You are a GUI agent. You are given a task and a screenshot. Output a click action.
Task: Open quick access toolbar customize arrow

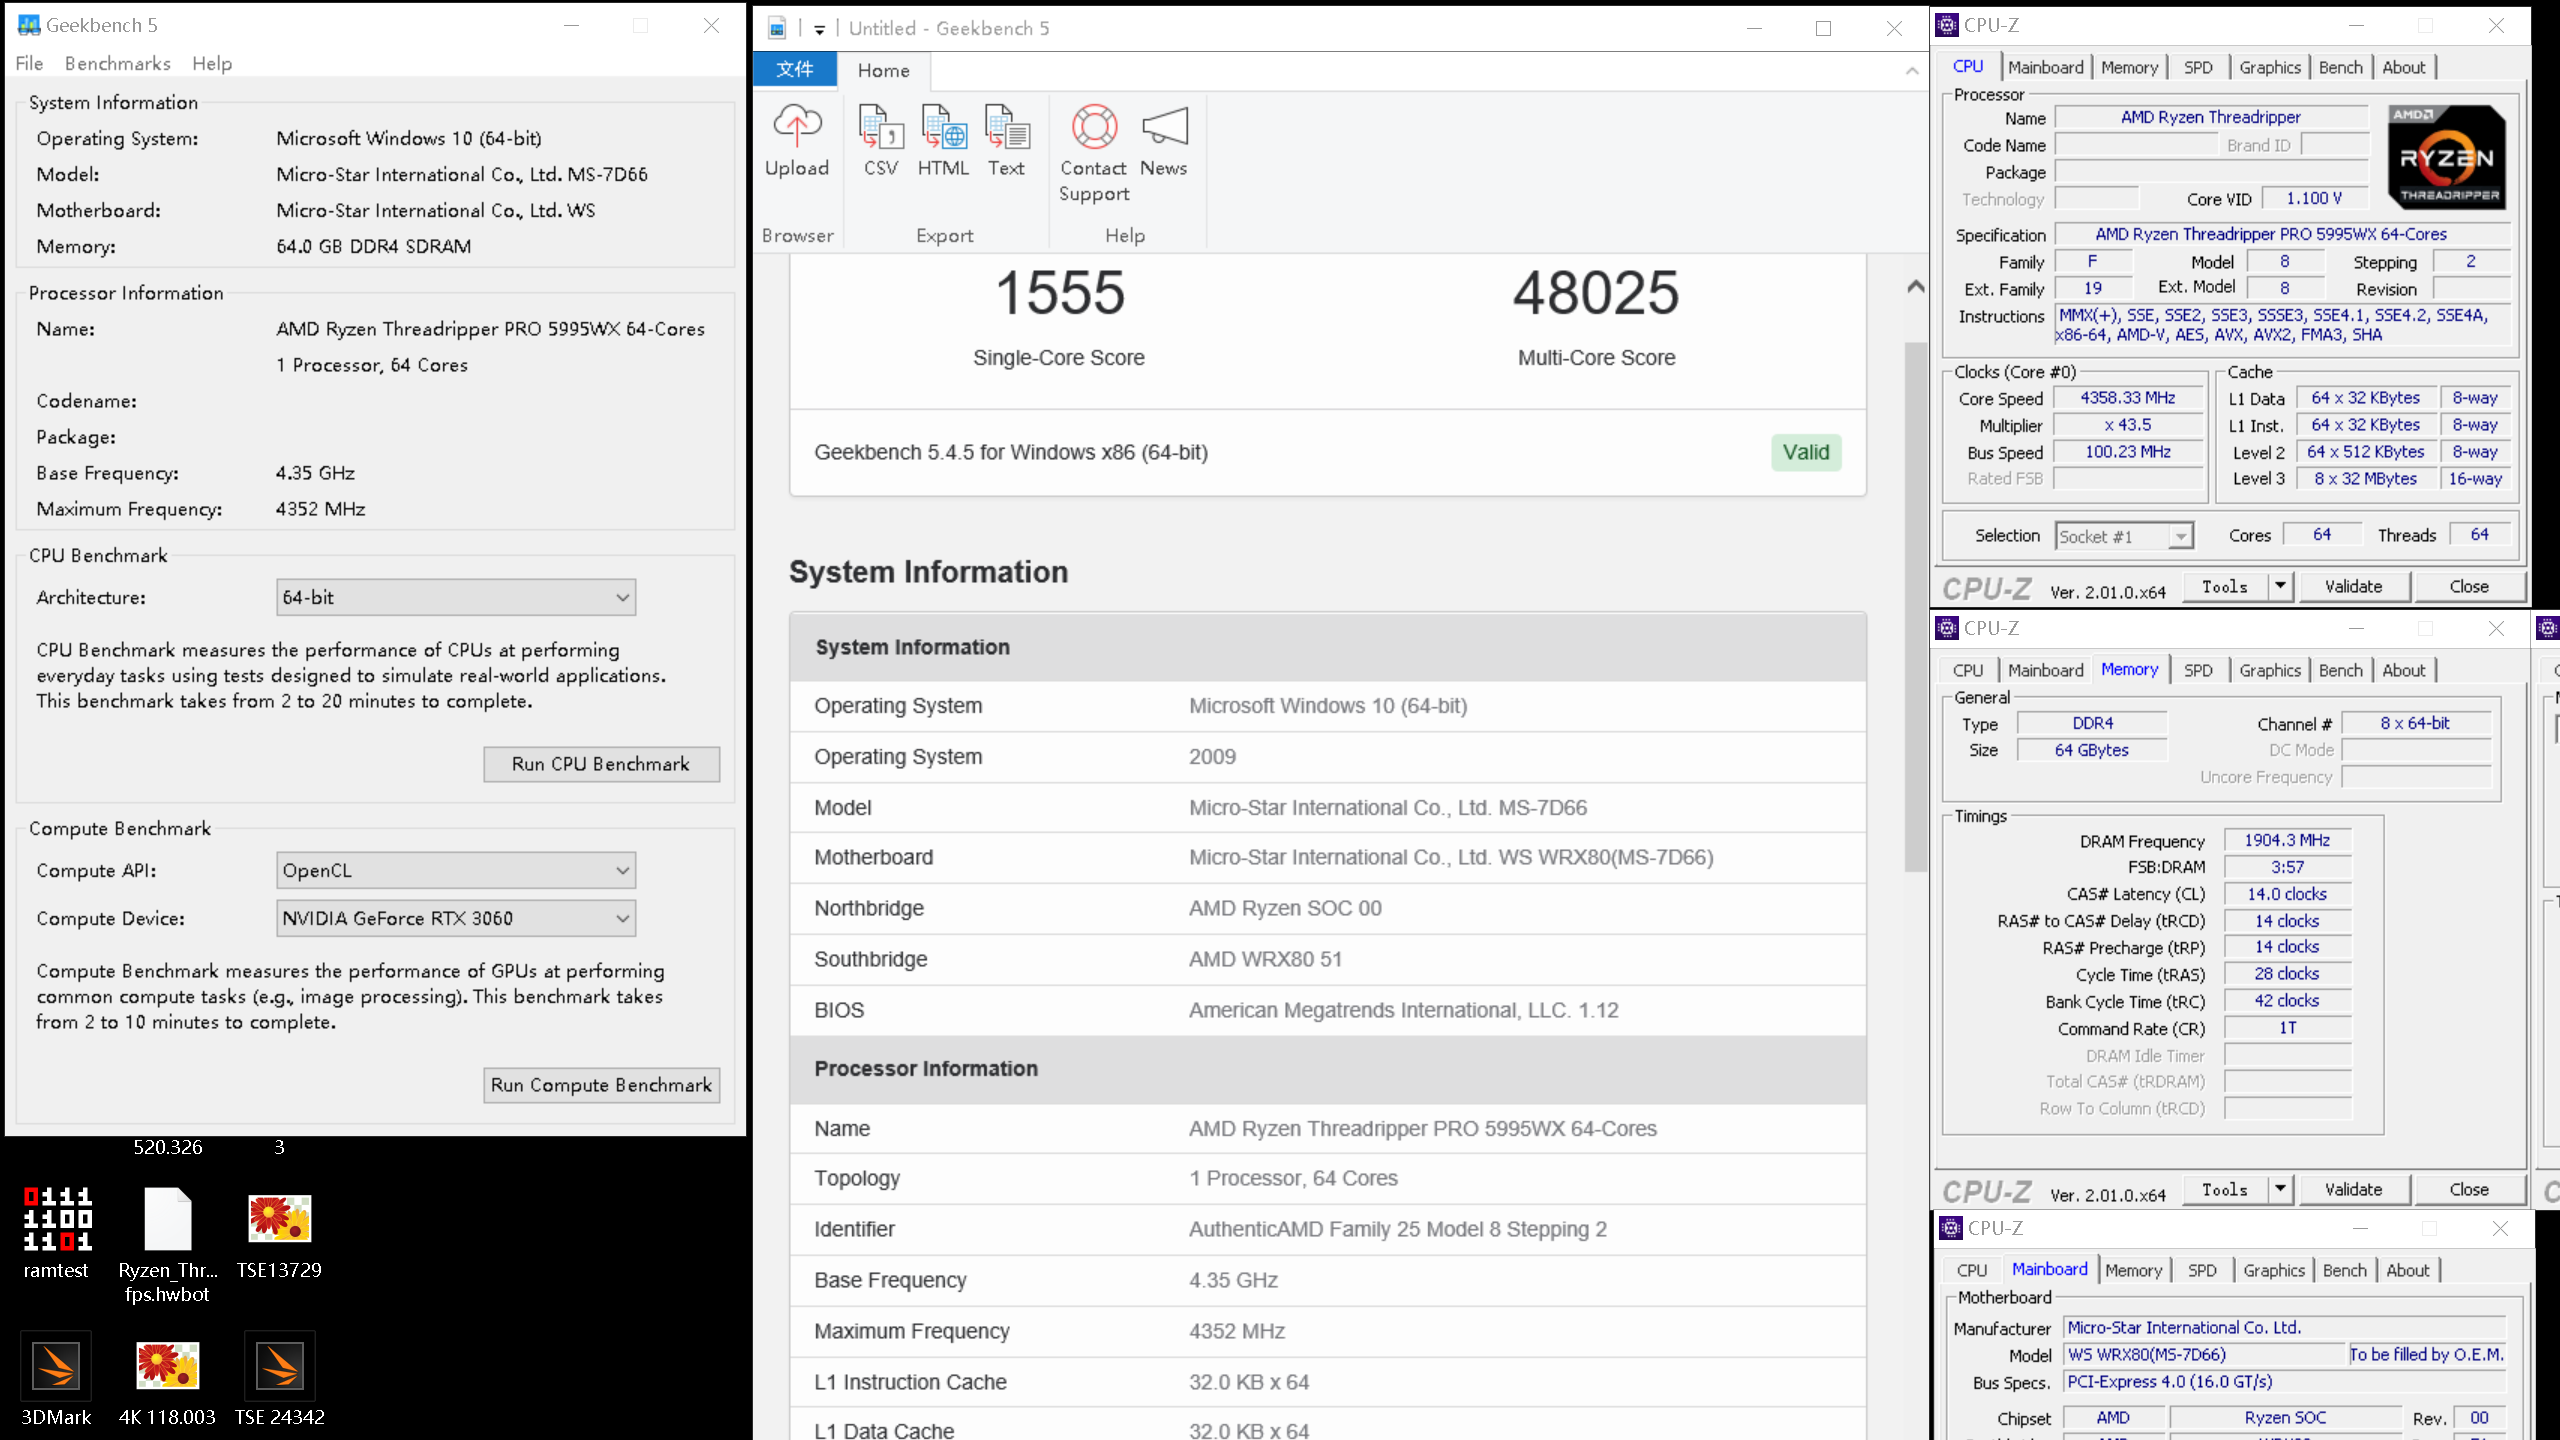(x=819, y=29)
